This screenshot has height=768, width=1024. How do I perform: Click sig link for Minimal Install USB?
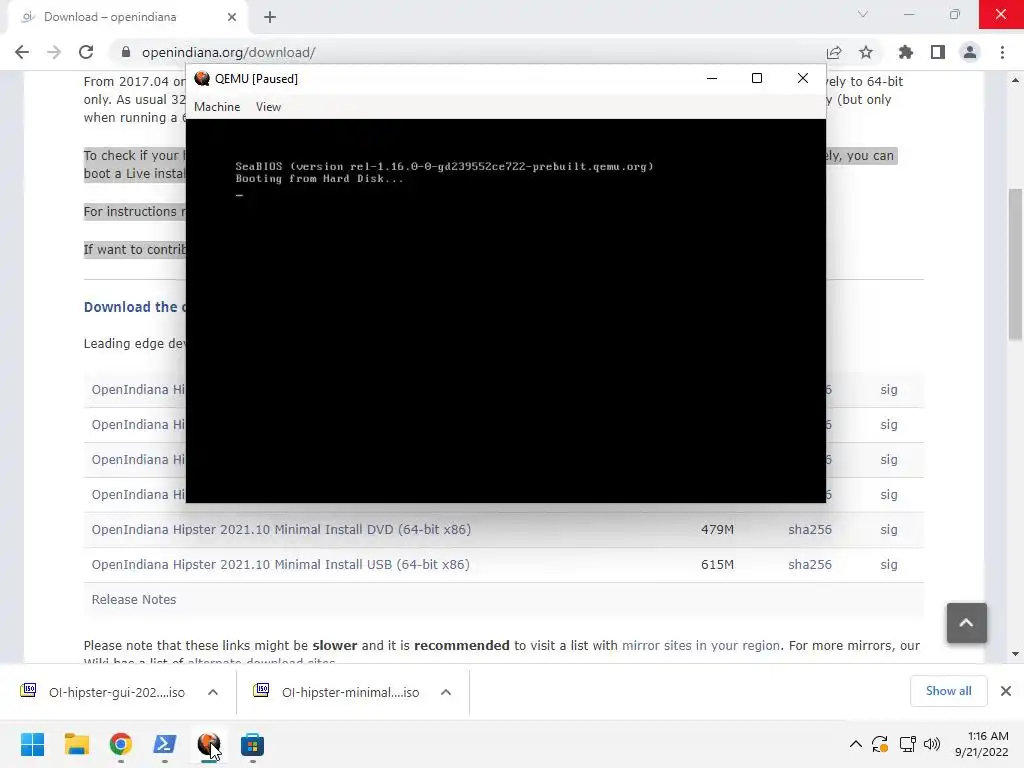coord(889,565)
